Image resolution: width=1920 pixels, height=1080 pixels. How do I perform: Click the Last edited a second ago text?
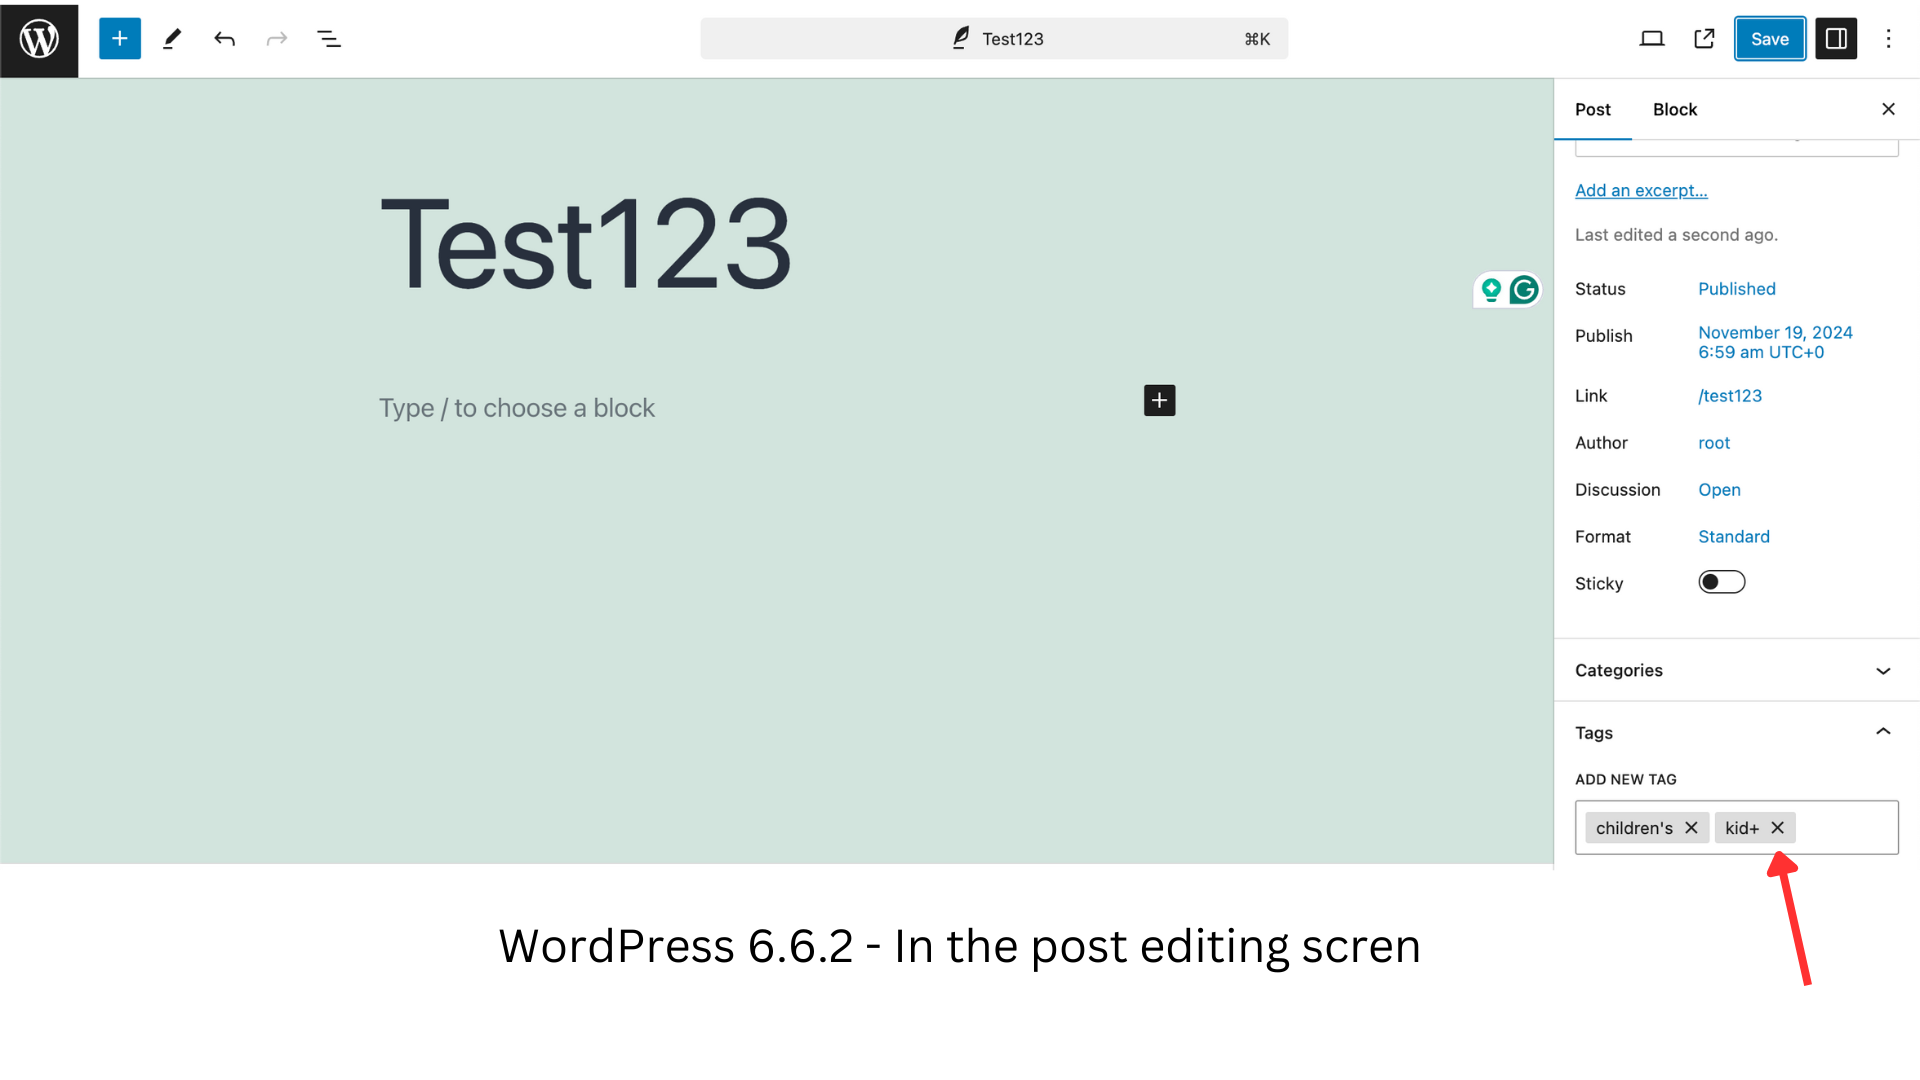[x=1676, y=235]
